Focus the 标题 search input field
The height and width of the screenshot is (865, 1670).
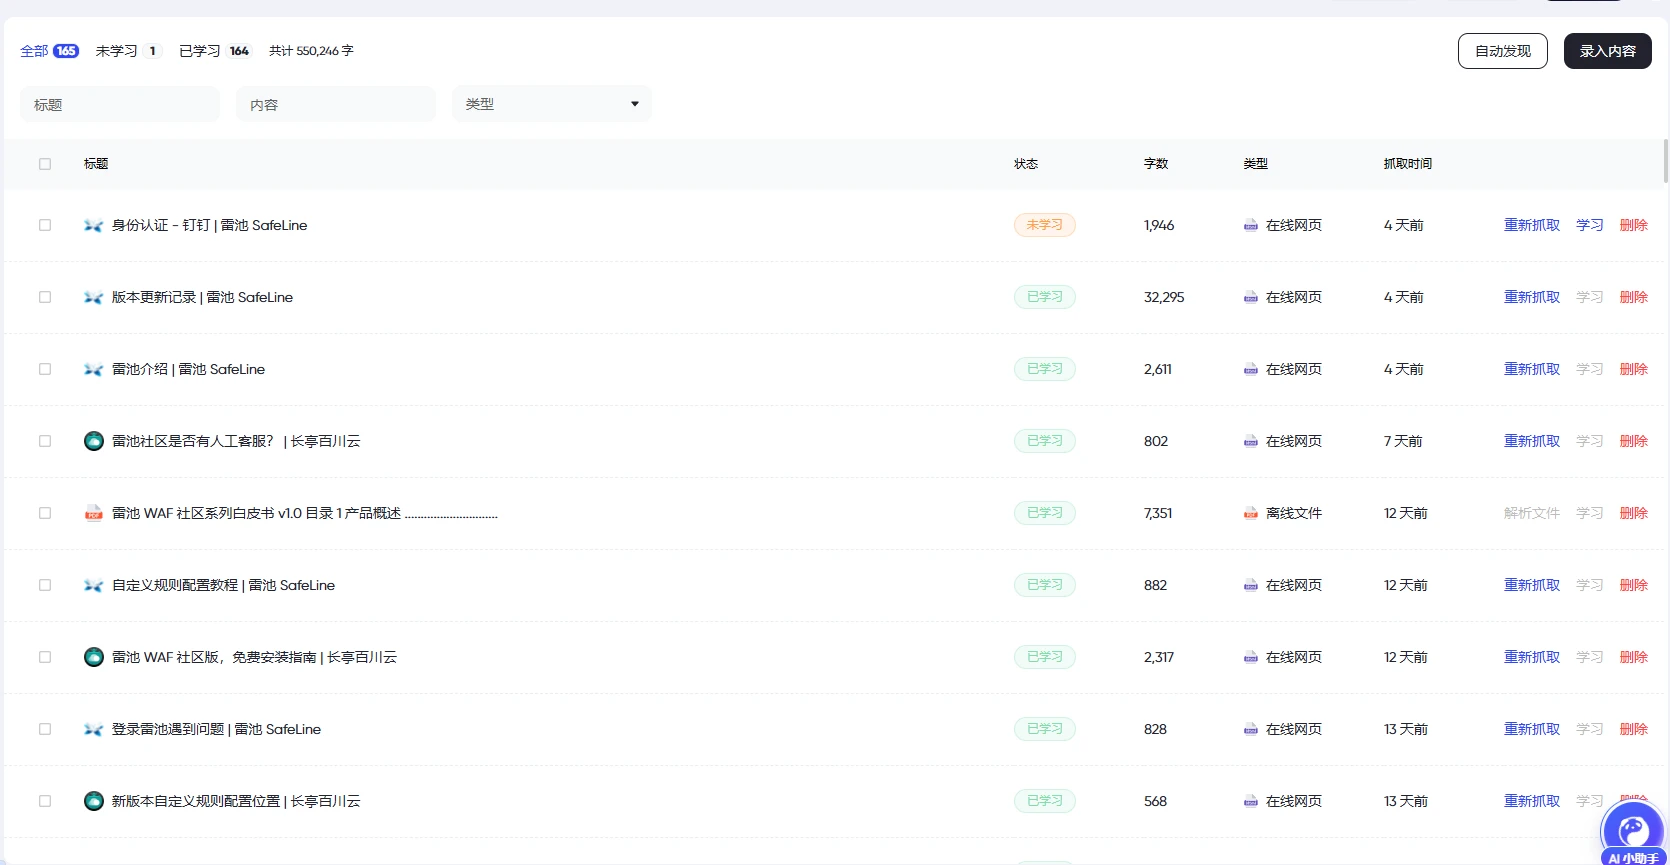coord(120,104)
